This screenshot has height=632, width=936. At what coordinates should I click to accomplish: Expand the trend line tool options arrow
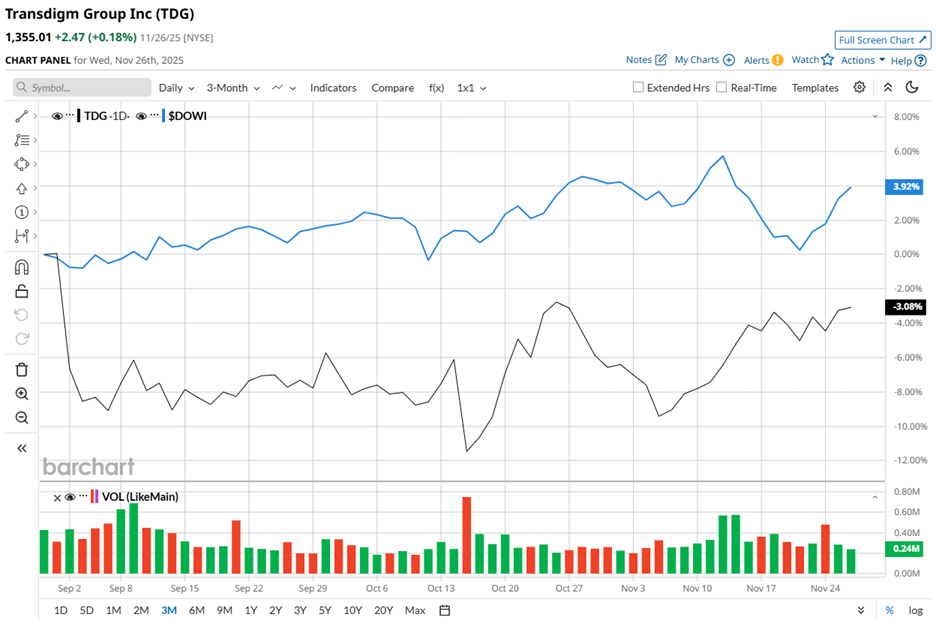tap(35, 116)
